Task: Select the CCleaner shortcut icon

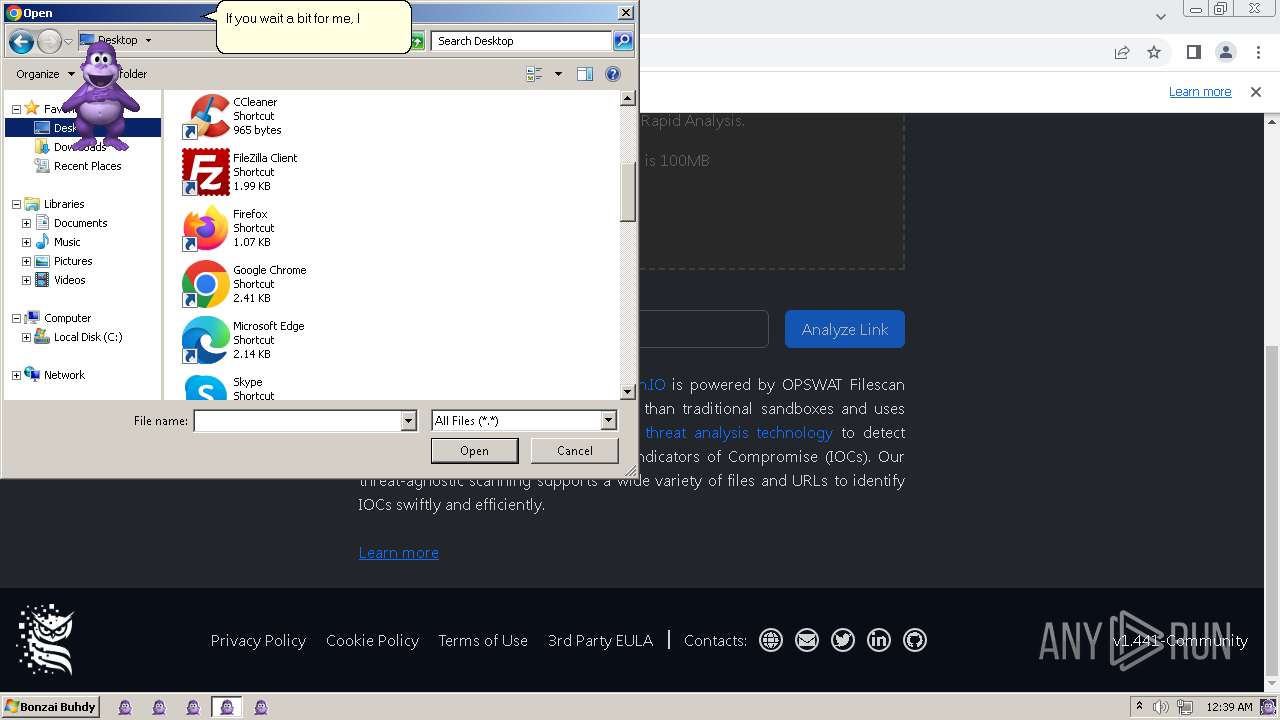Action: pos(206,116)
